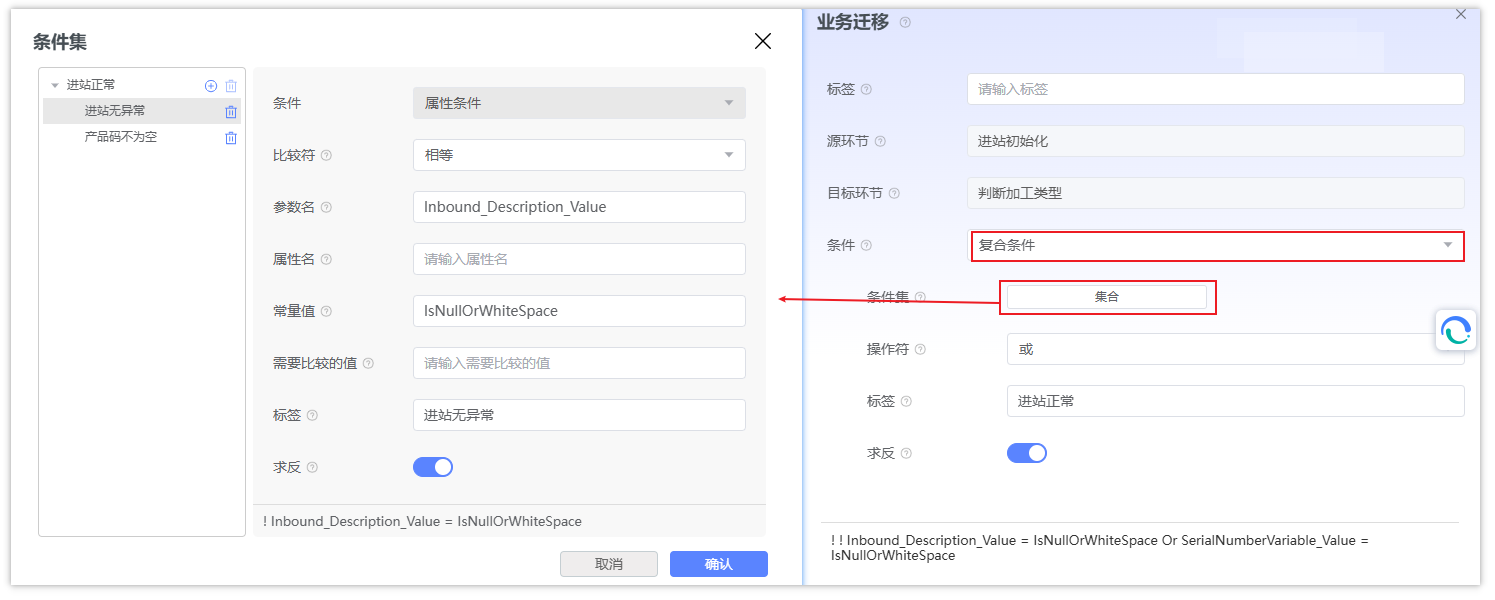Delete the 进站无异常 condition via trash icon
Image resolution: width=1495 pixels, height=600 pixels.
coord(231,112)
